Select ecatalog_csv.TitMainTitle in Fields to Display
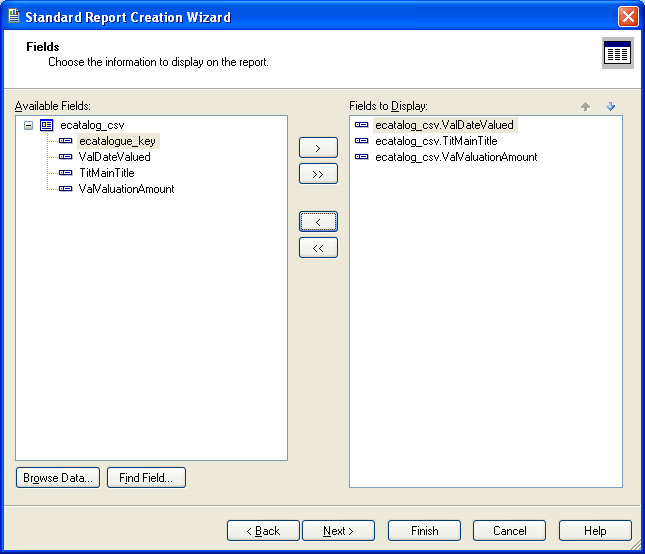This screenshot has height=554, width=645. coord(436,141)
